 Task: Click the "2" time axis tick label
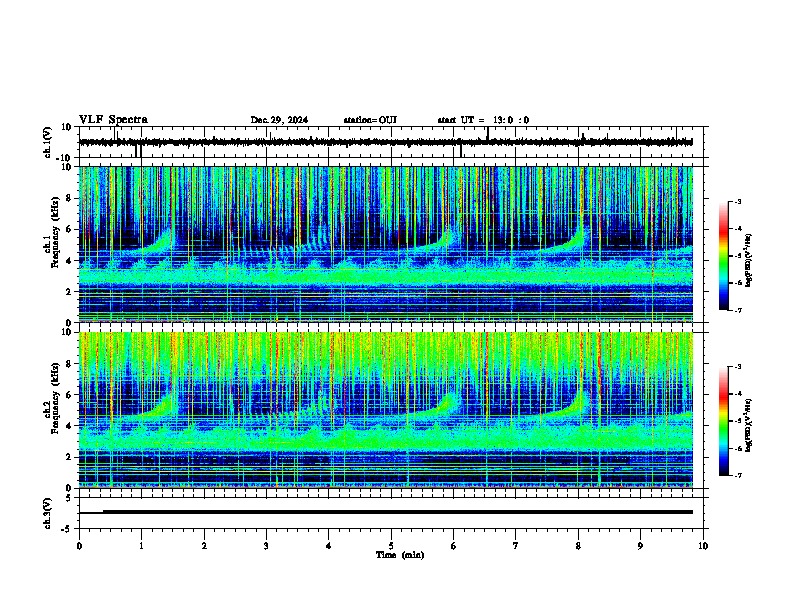pyautogui.click(x=204, y=546)
